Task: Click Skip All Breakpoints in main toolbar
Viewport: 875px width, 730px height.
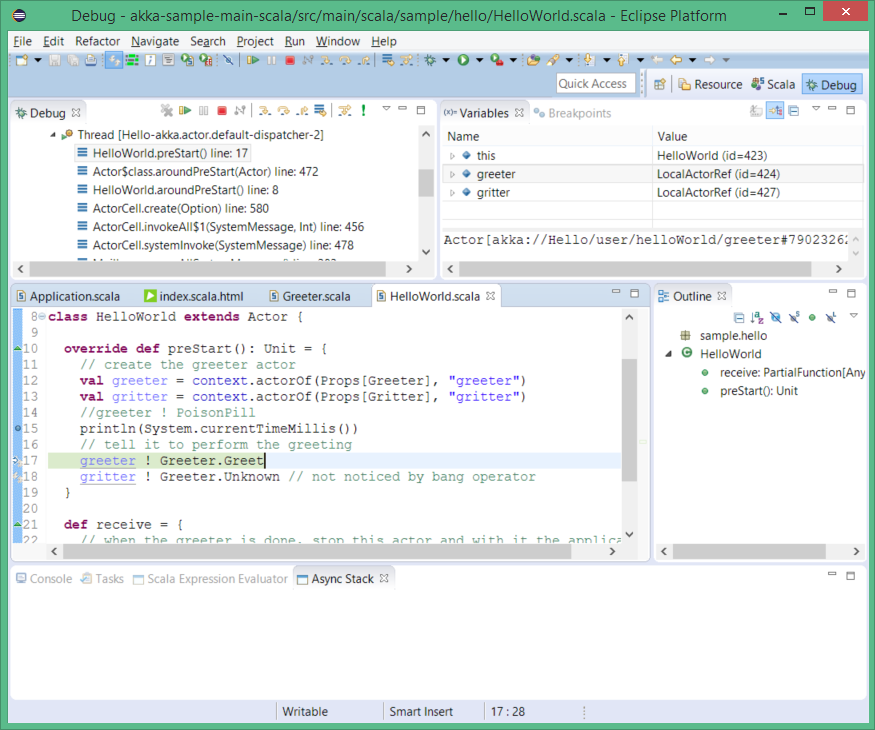Action: pyautogui.click(x=228, y=60)
